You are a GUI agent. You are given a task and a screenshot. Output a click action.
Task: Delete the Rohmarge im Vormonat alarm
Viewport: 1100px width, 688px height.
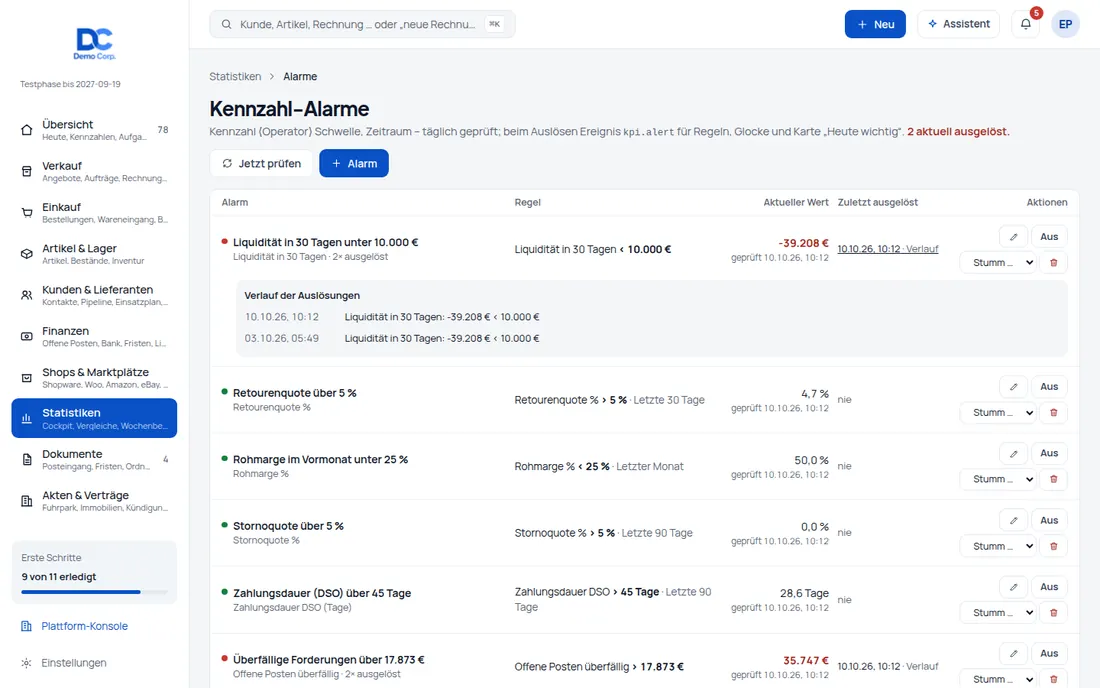point(1053,479)
